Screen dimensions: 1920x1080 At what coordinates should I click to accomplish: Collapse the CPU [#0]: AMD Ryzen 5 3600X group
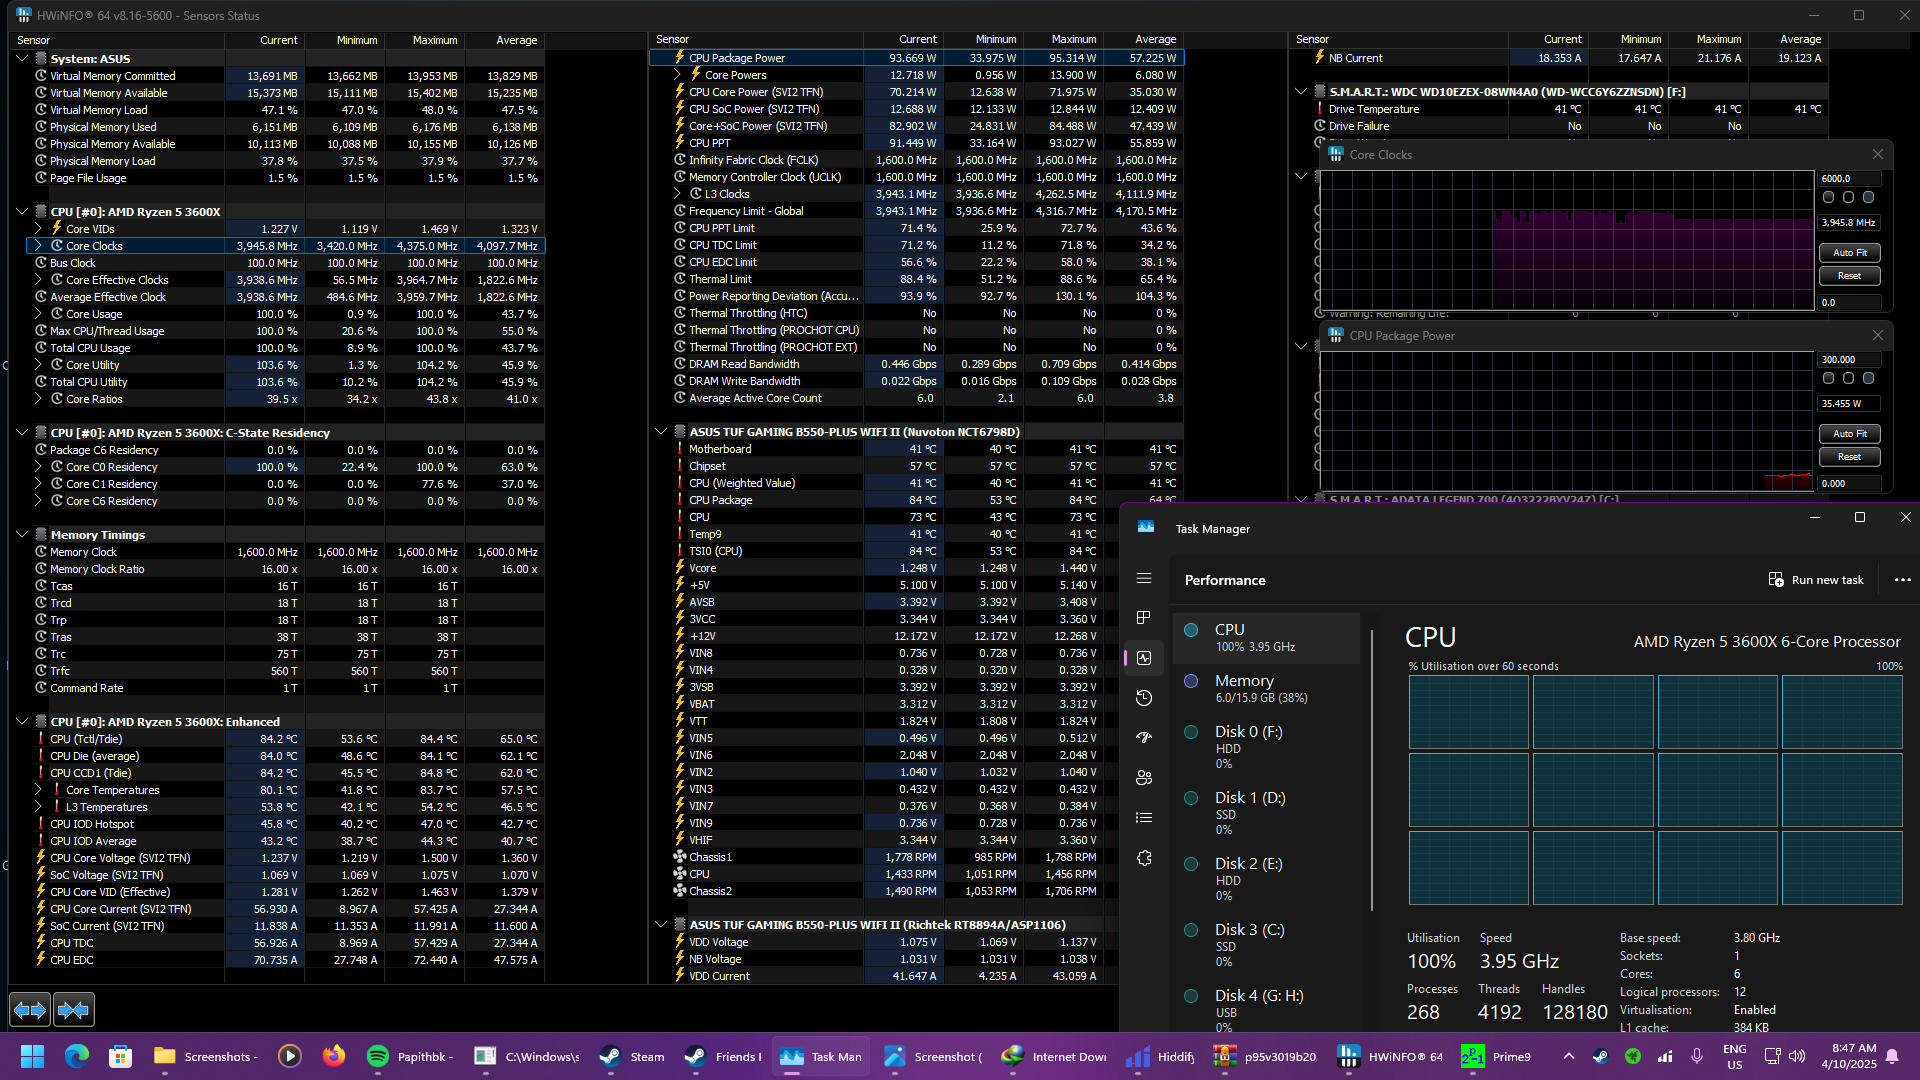point(22,212)
